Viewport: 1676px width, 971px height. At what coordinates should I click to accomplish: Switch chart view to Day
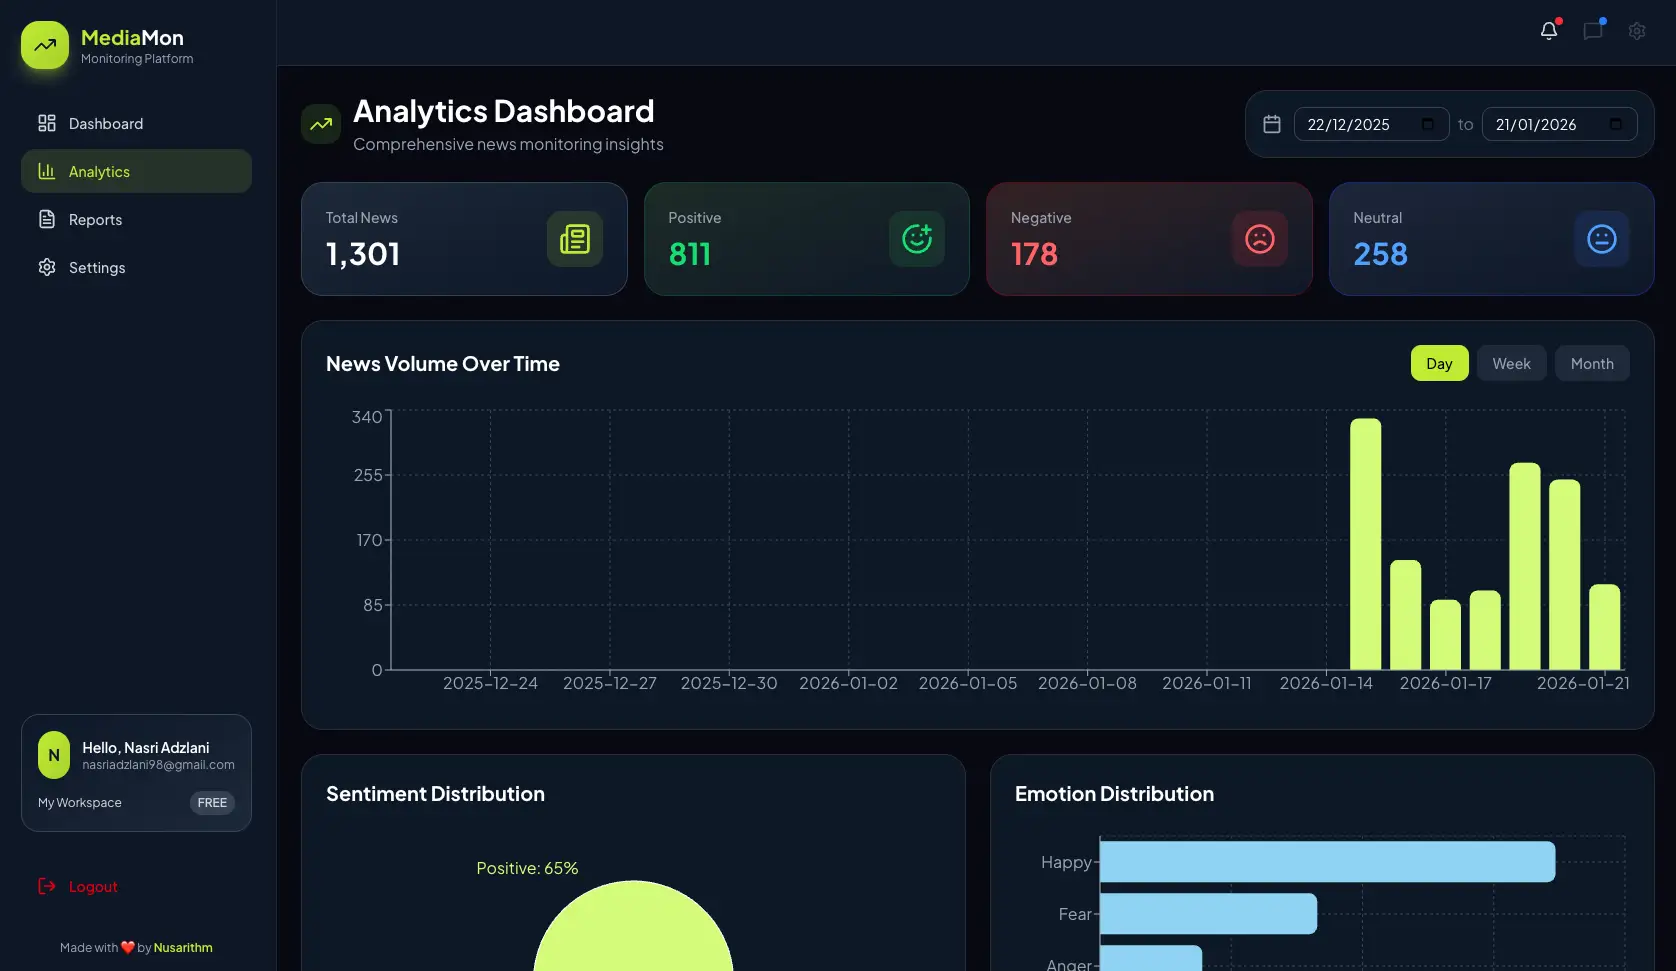coord(1439,363)
